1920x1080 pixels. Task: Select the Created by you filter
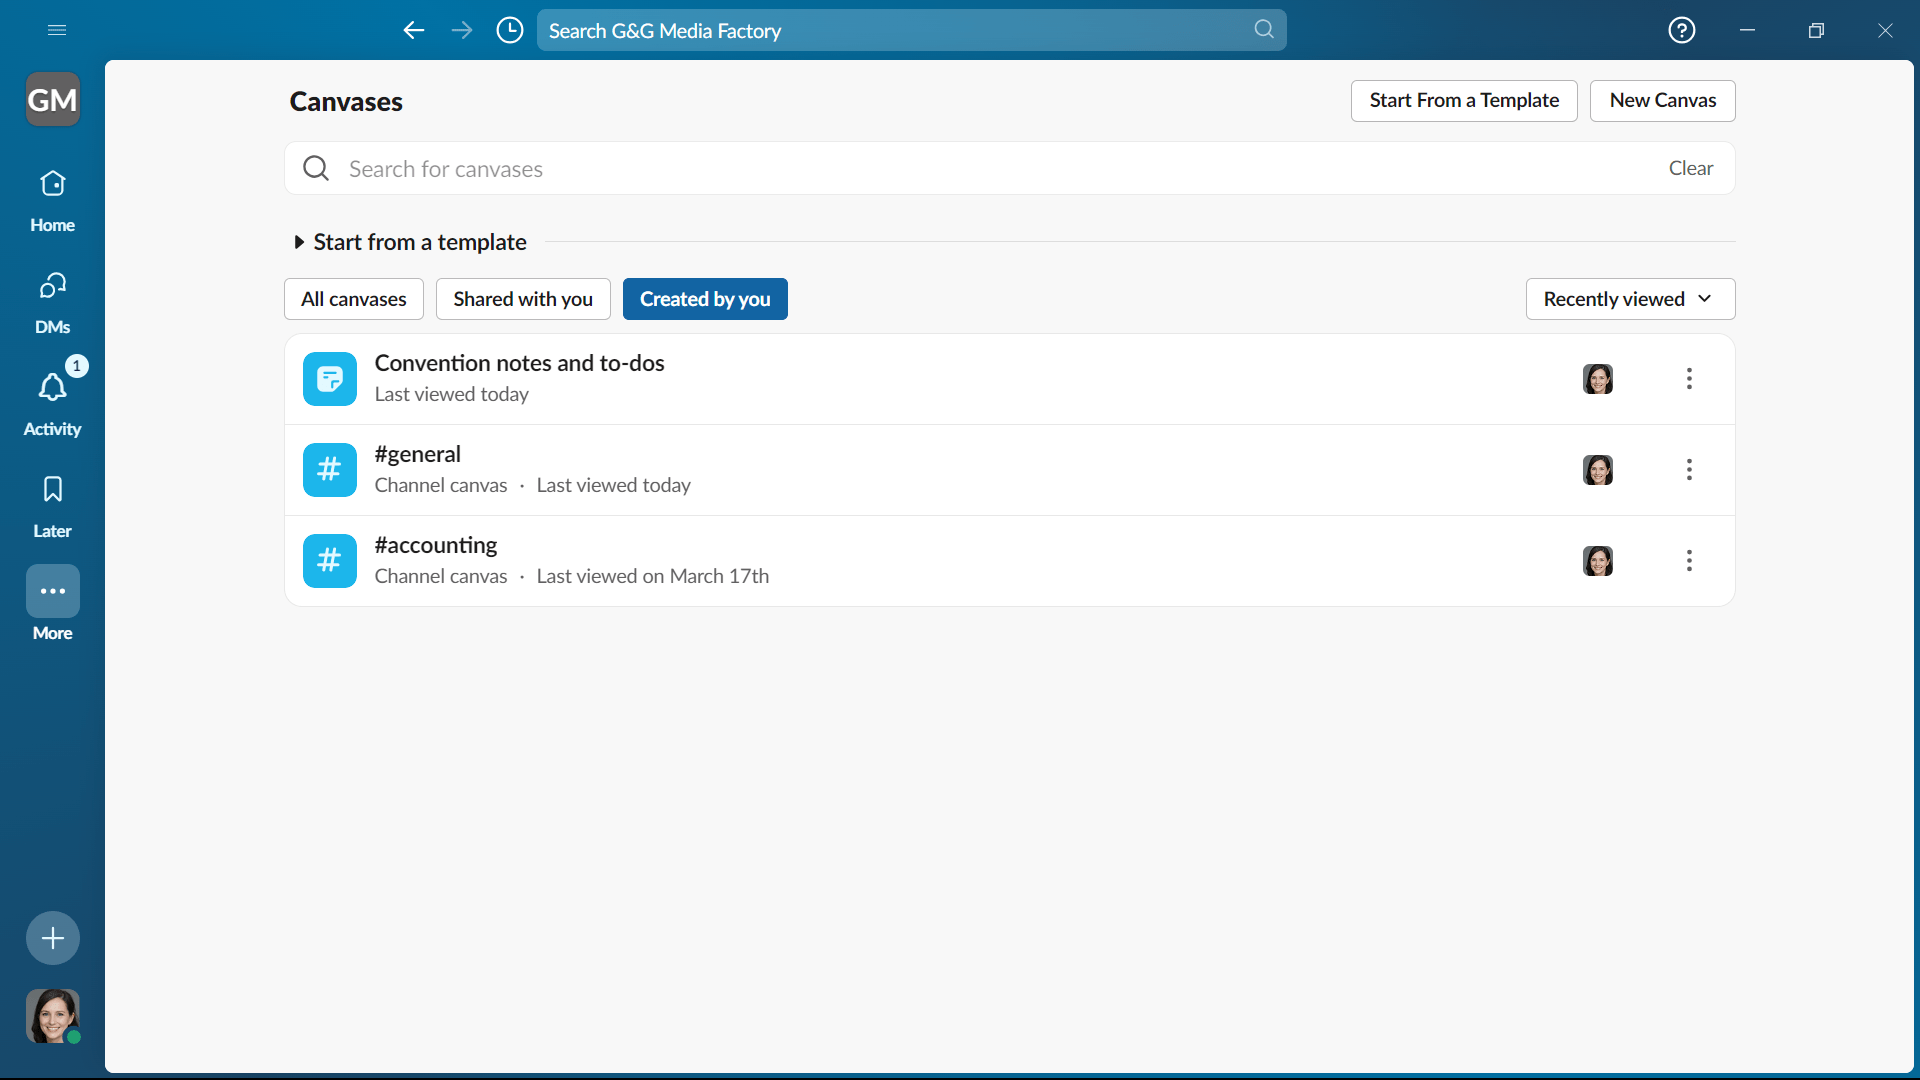705,298
